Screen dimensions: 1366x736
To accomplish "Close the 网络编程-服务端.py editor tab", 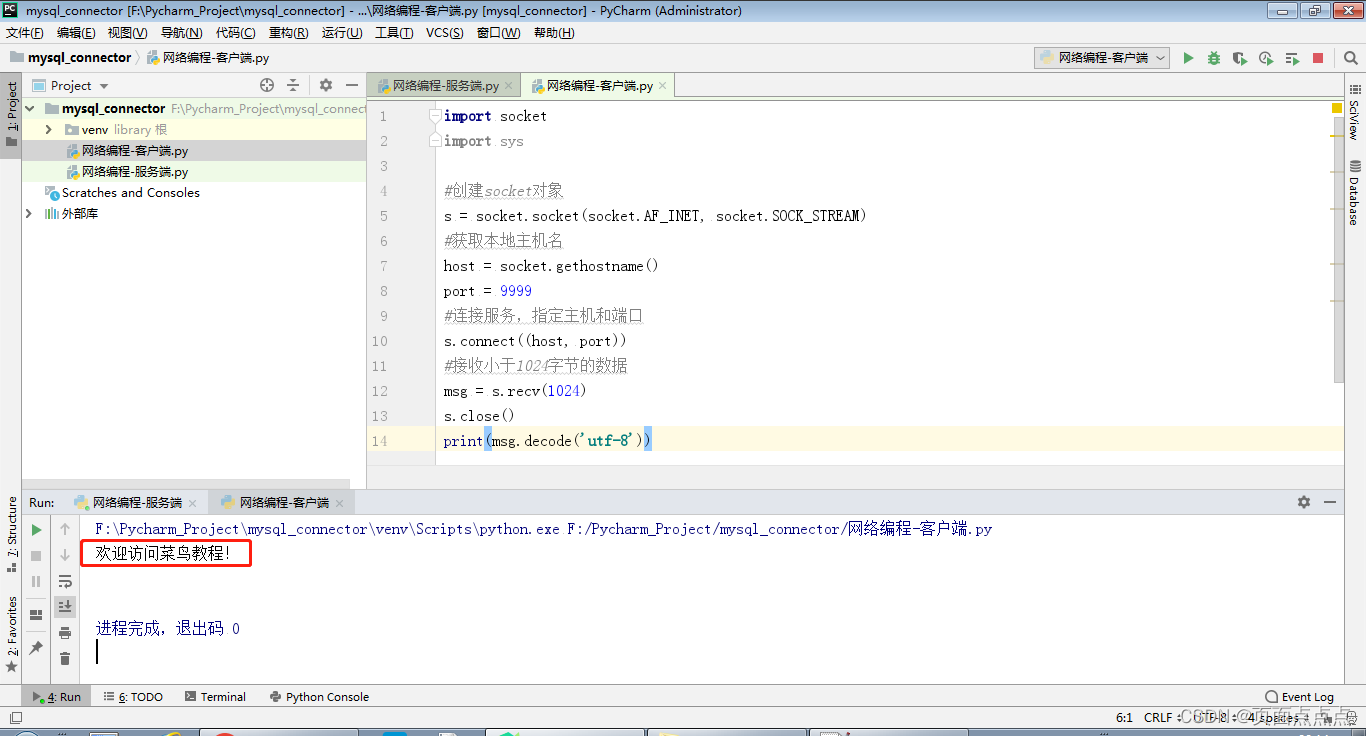I will pyautogui.click(x=509, y=86).
